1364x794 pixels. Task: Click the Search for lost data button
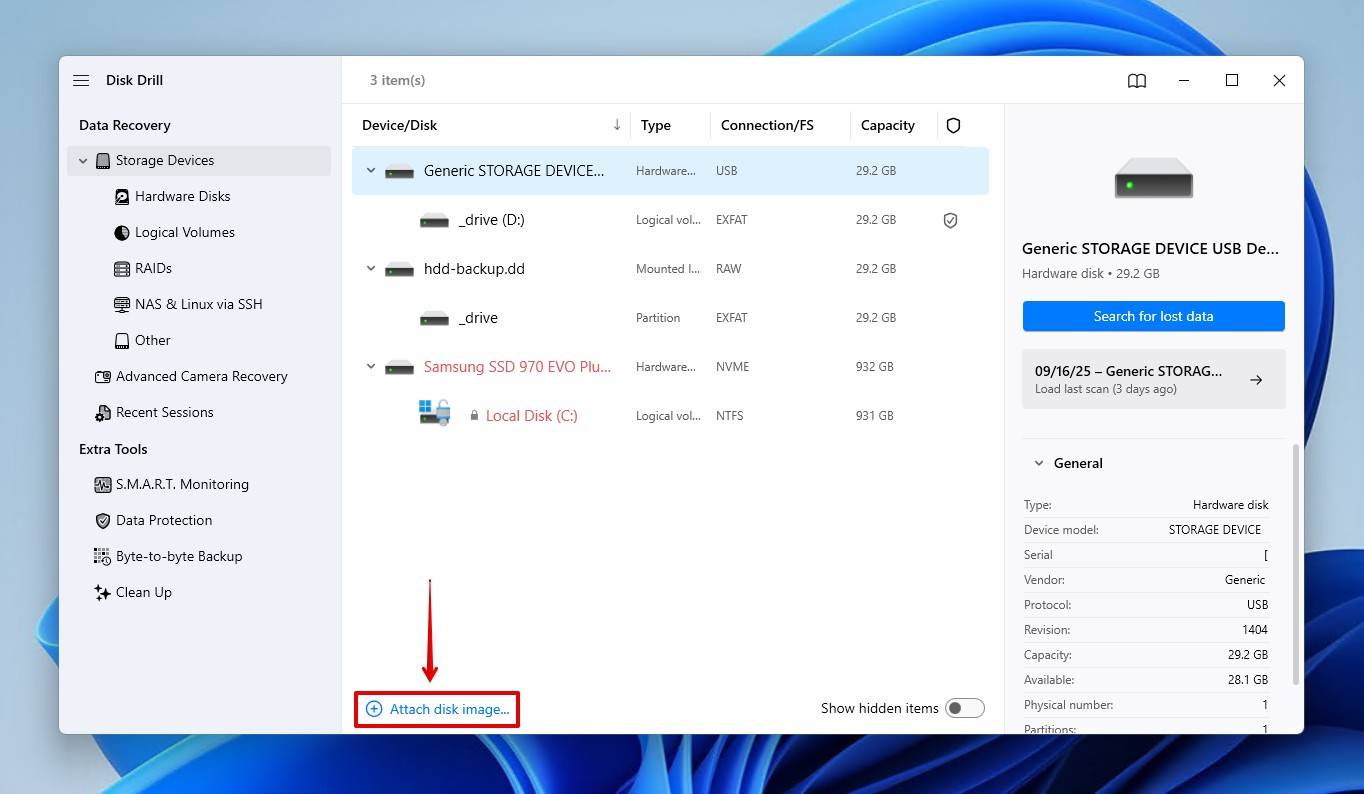[1152, 315]
